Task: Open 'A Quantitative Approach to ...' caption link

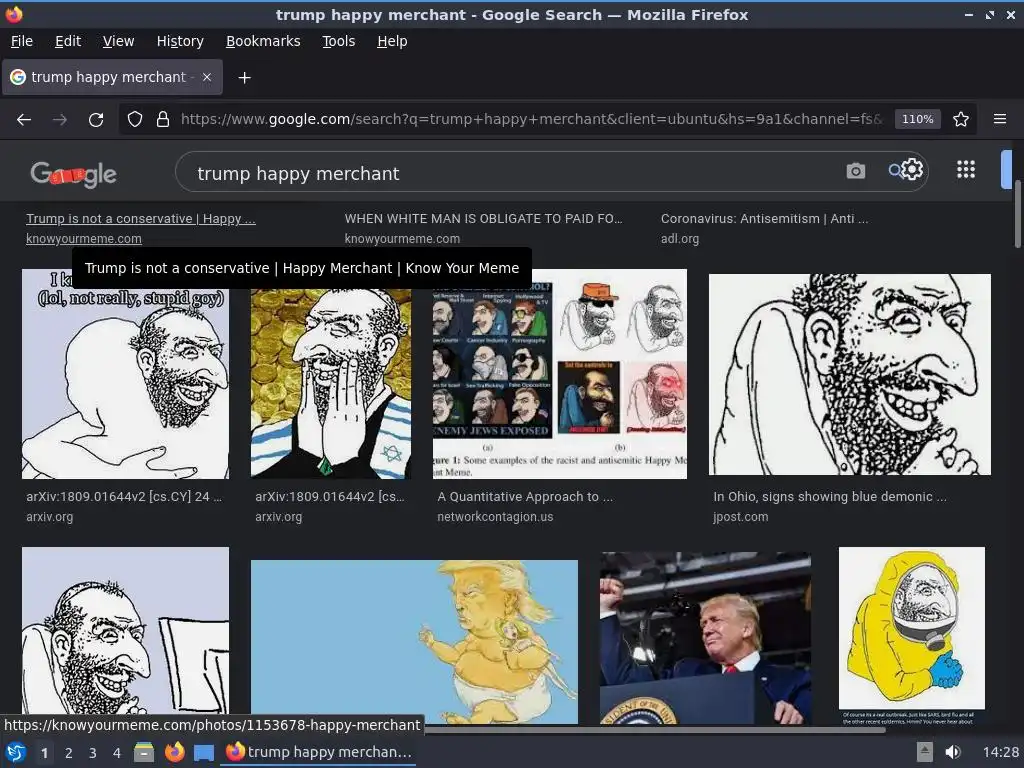Action: coord(525,497)
